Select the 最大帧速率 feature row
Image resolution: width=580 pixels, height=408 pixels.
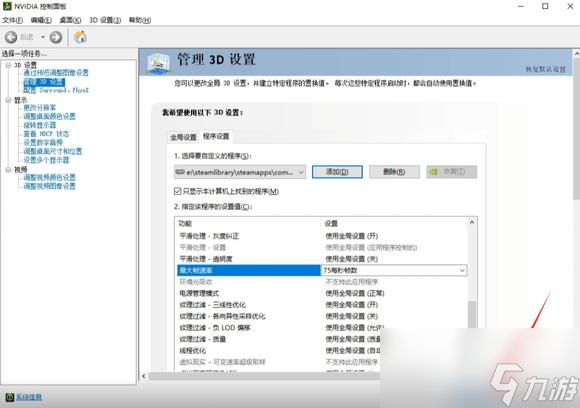click(249, 270)
